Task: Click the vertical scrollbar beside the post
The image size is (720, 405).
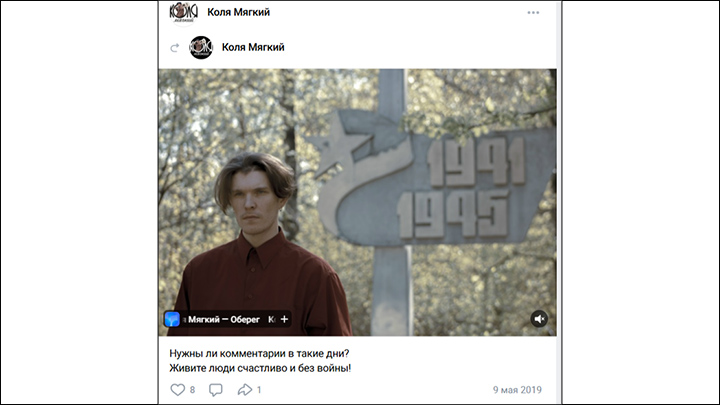Action: point(559,202)
